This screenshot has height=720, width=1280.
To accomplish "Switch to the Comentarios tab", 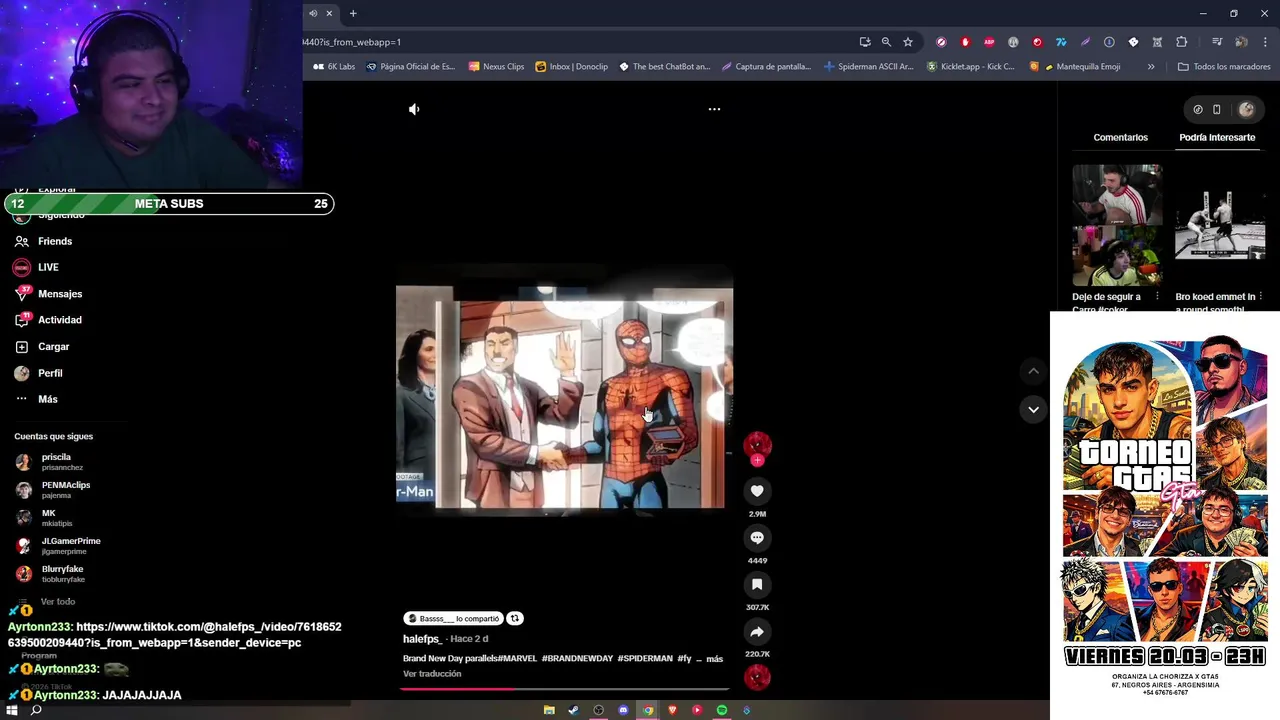I will [x=1120, y=137].
